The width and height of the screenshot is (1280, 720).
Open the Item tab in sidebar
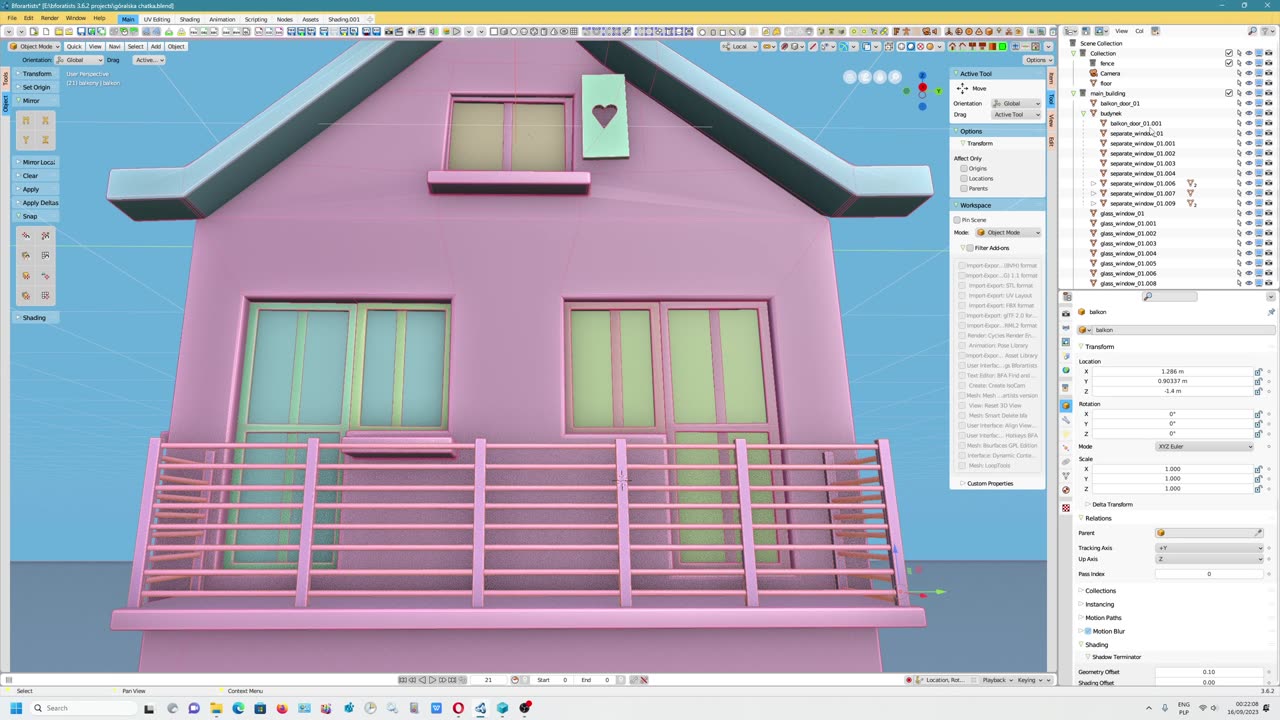1051,78
